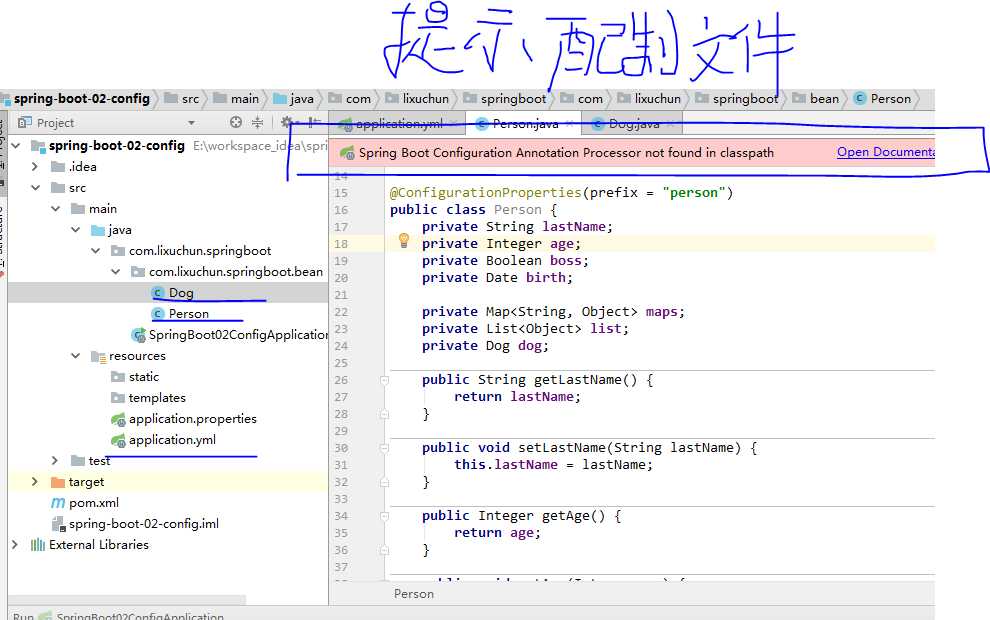The image size is (990, 620).
Task: Select the Person.java editor tab
Action: tap(524, 124)
